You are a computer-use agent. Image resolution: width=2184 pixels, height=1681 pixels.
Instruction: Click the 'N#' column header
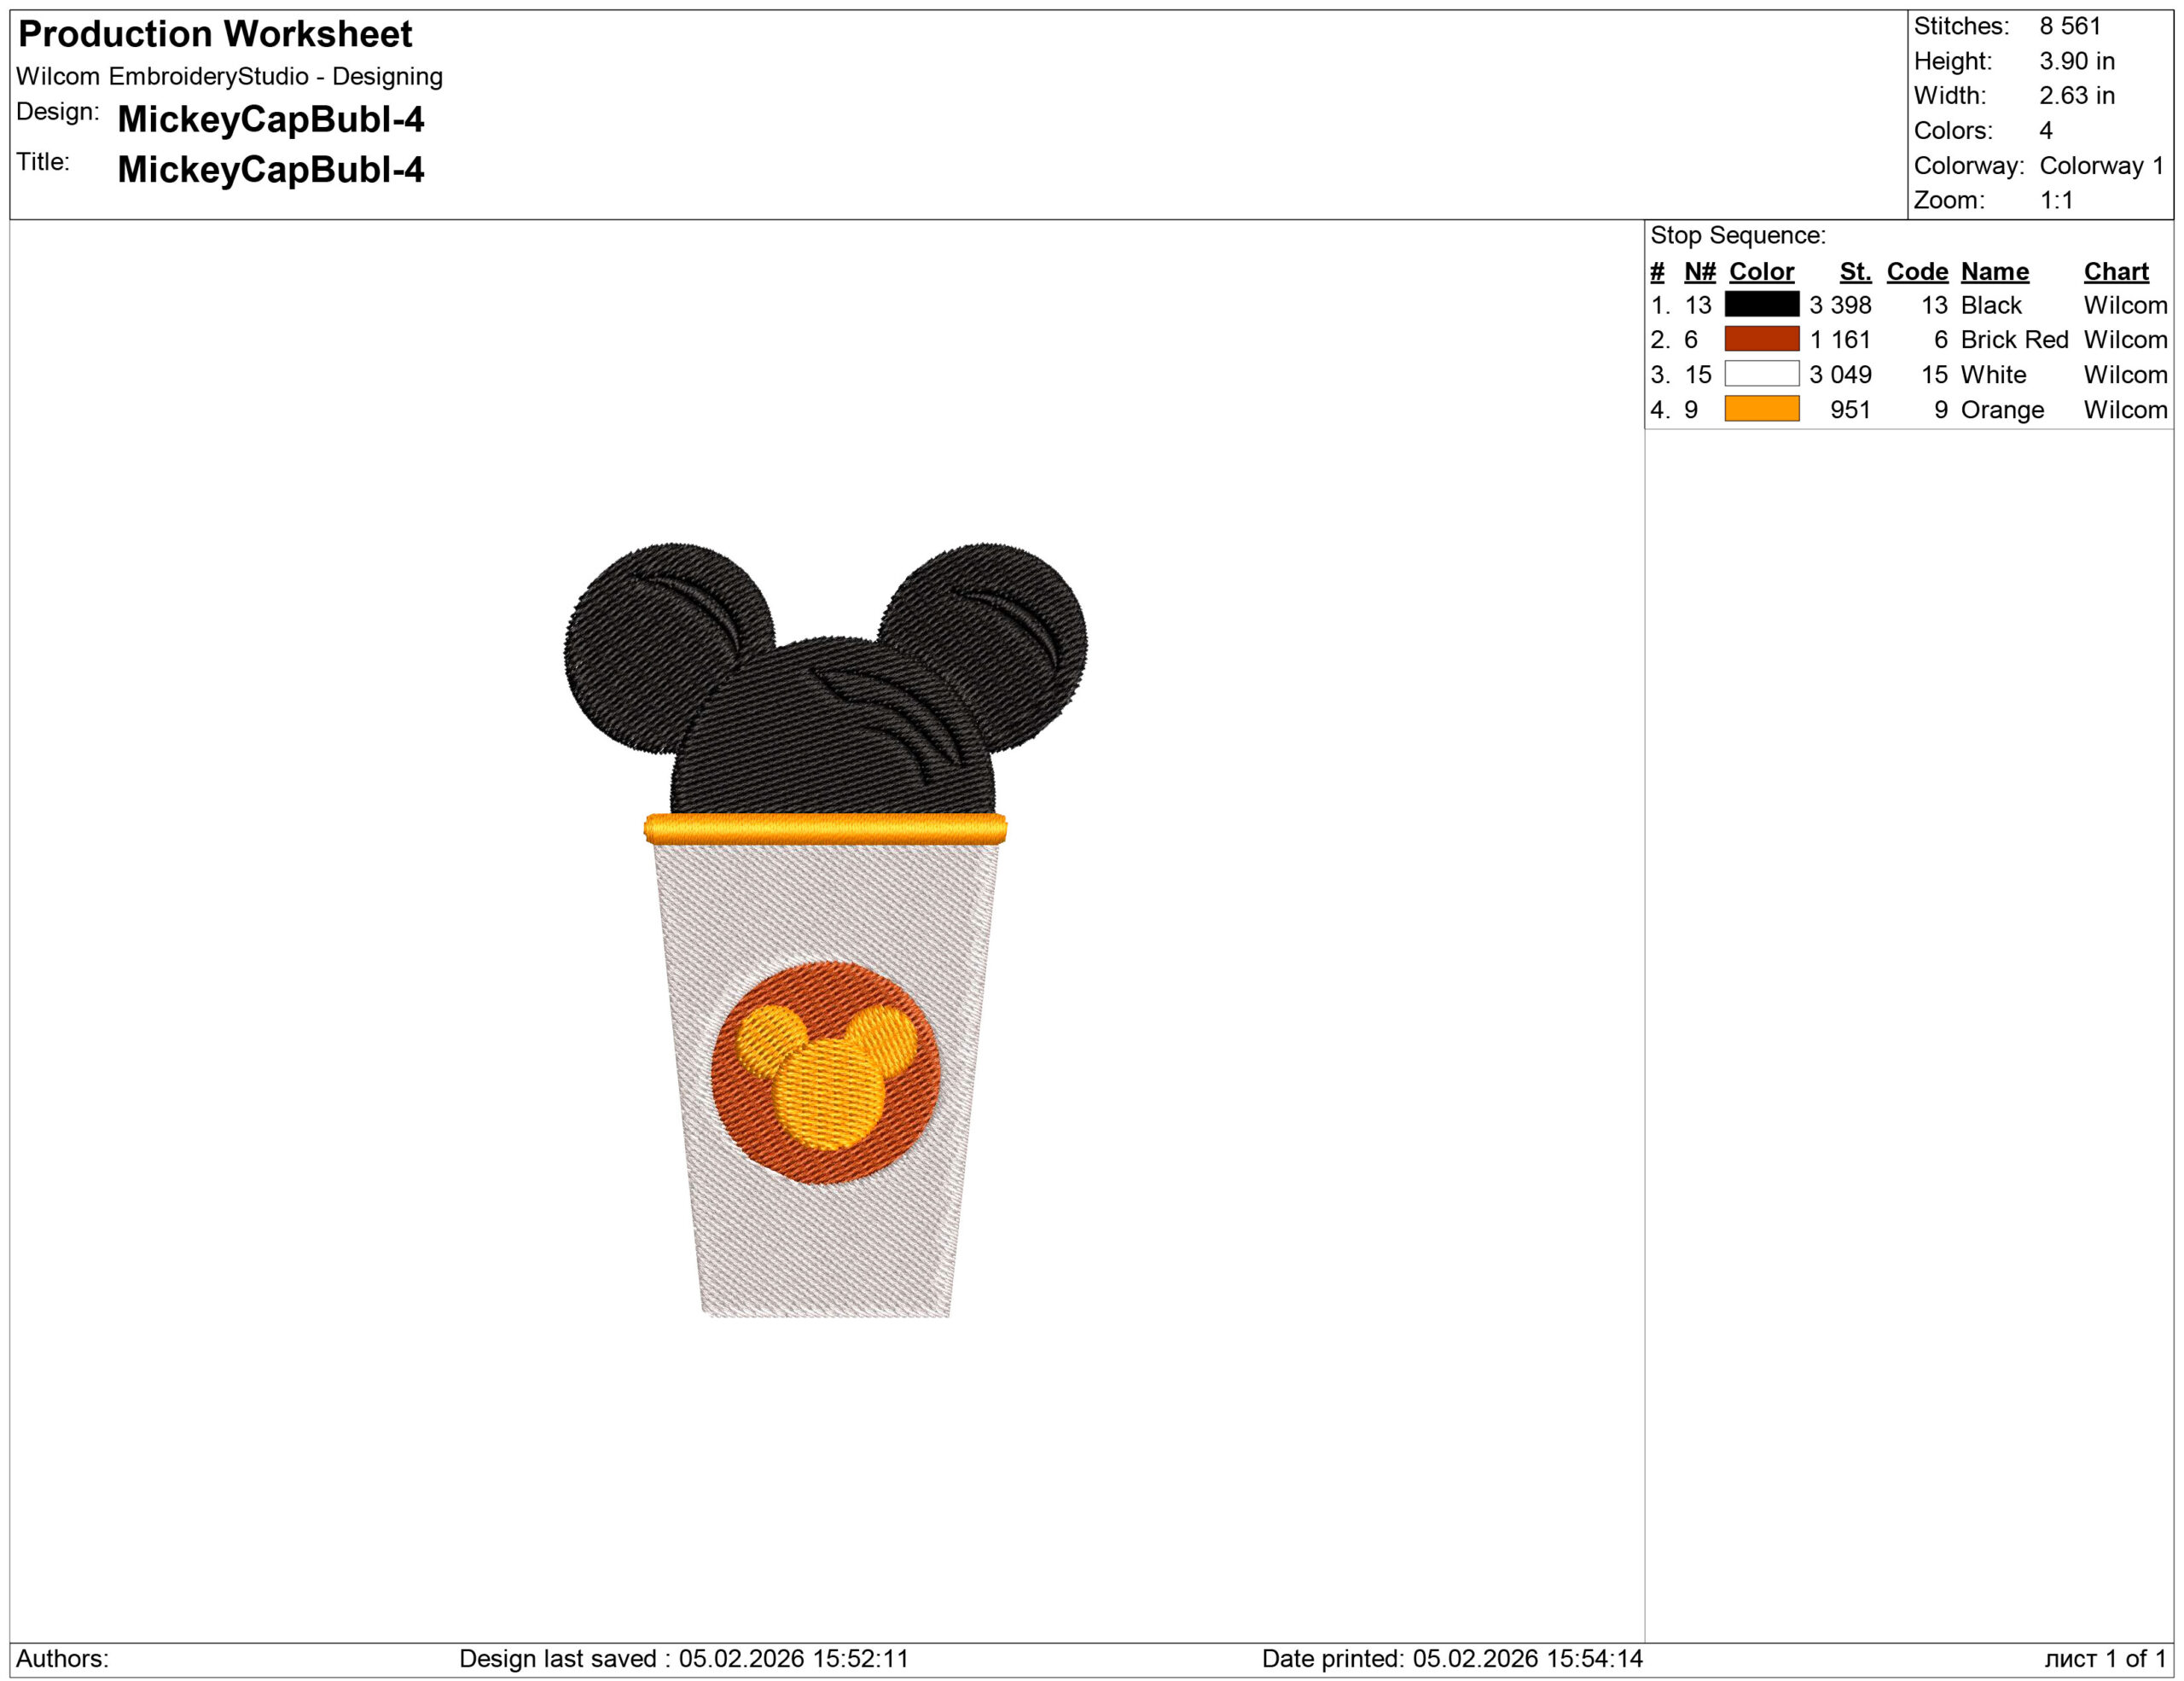coord(1699,272)
